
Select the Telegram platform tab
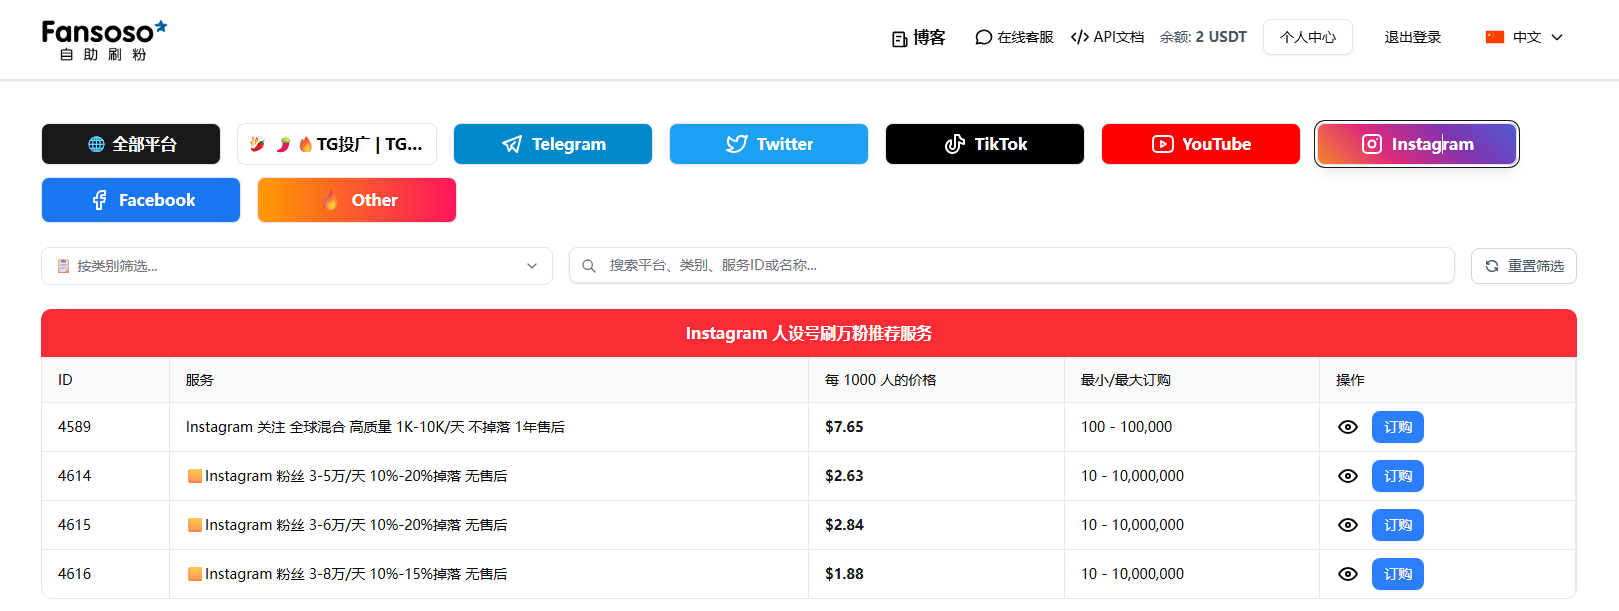pyautogui.click(x=553, y=144)
